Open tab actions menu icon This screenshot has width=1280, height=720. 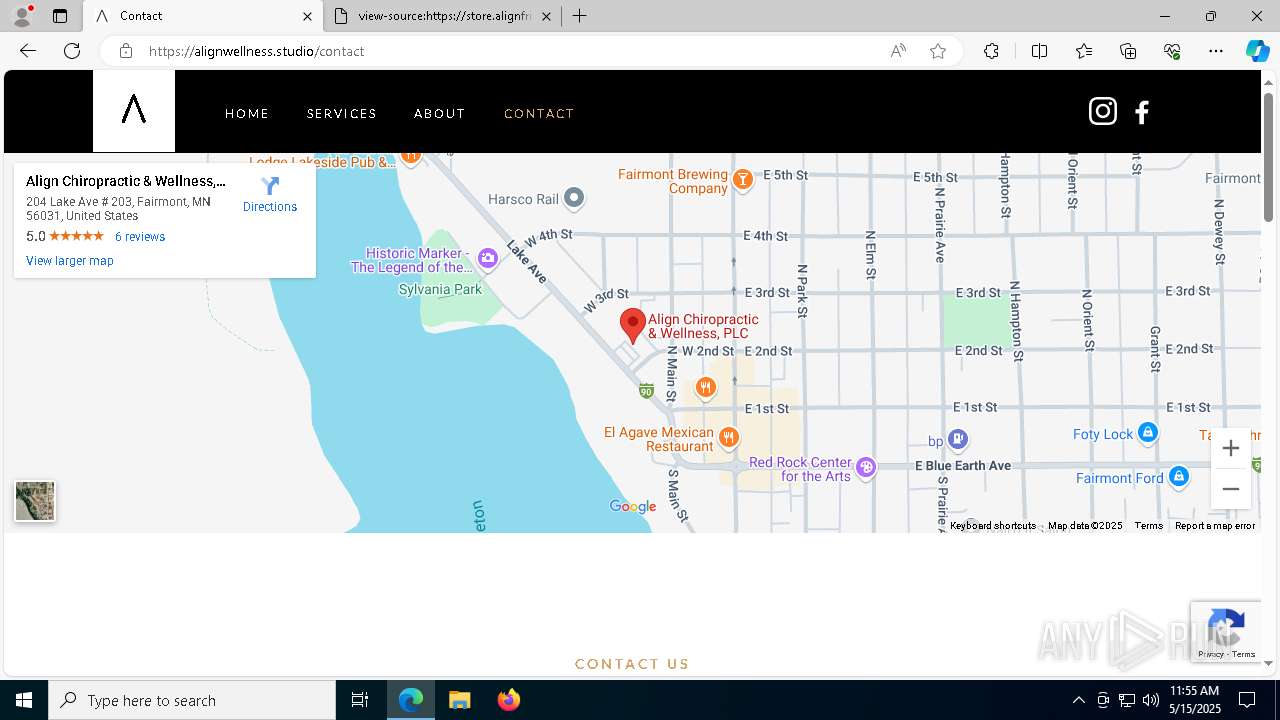pos(60,16)
